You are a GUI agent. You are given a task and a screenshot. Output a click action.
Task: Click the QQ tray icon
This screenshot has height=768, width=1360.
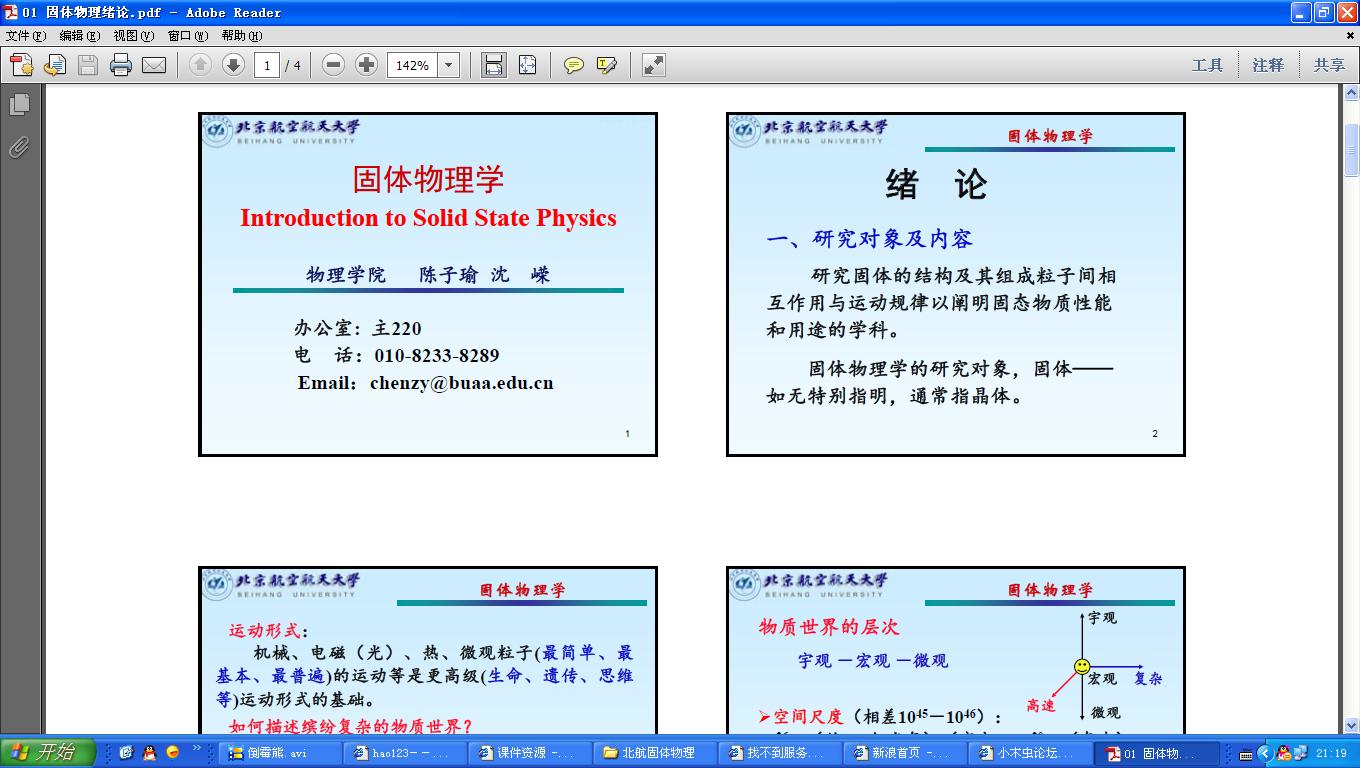click(1283, 753)
